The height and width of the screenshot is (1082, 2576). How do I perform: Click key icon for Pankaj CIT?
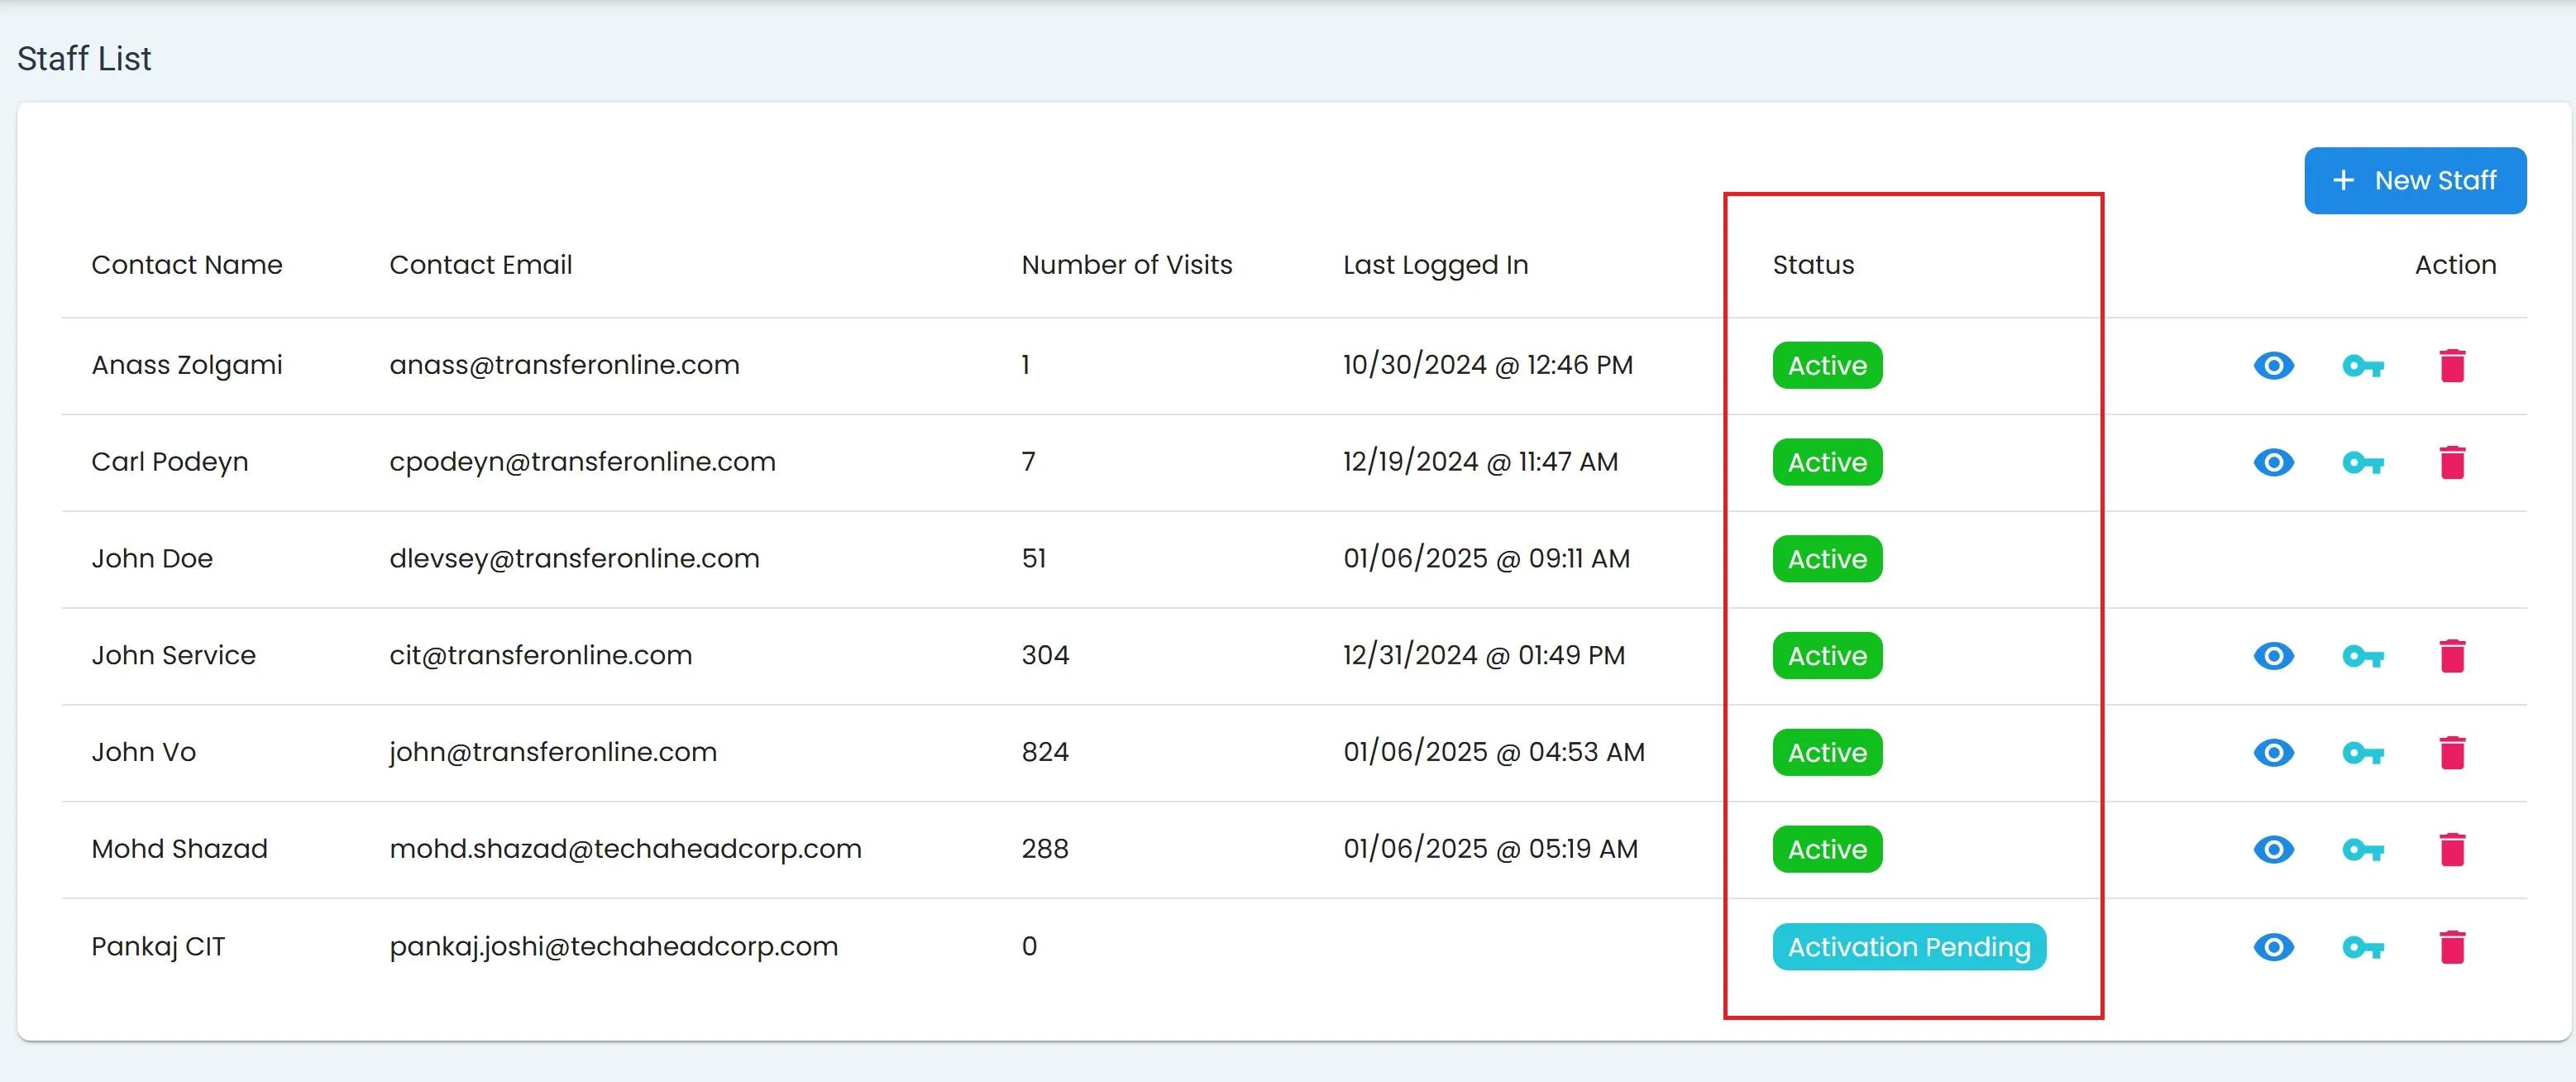(2363, 947)
